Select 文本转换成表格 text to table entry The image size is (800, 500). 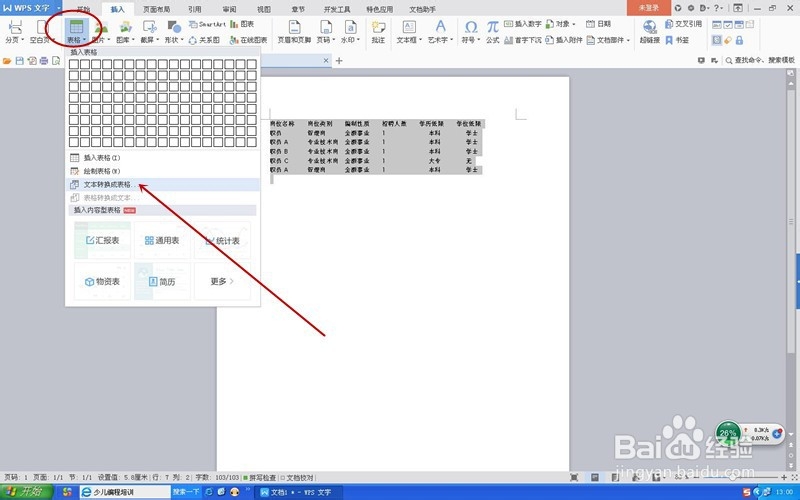(163, 184)
